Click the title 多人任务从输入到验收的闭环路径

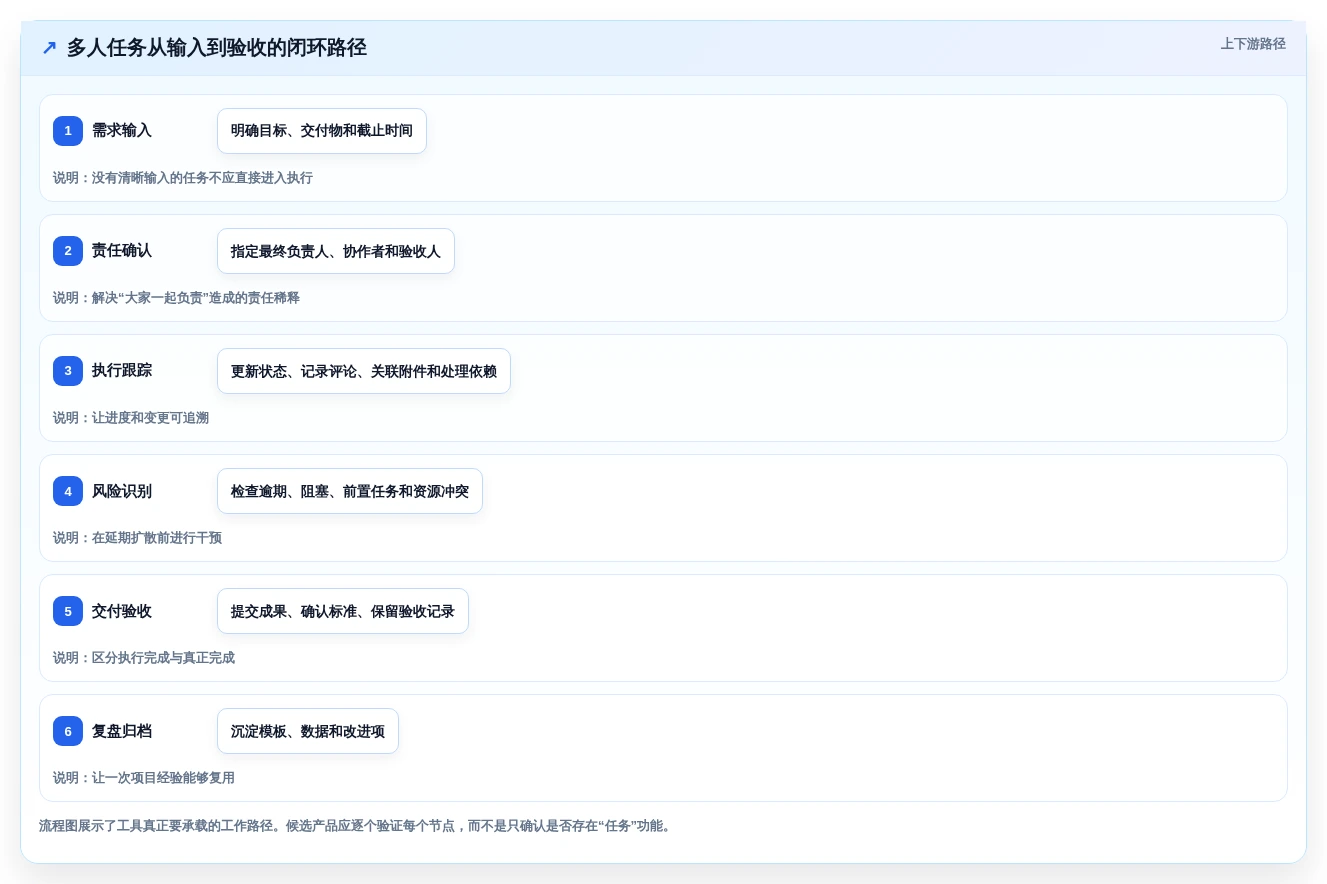pos(217,48)
